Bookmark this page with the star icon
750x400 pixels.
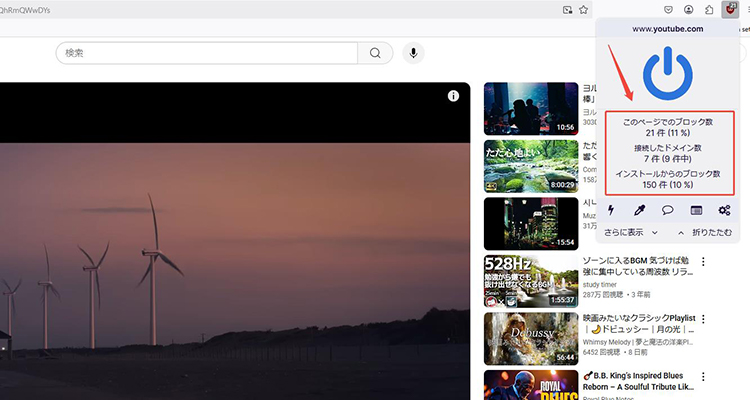pyautogui.click(x=584, y=10)
